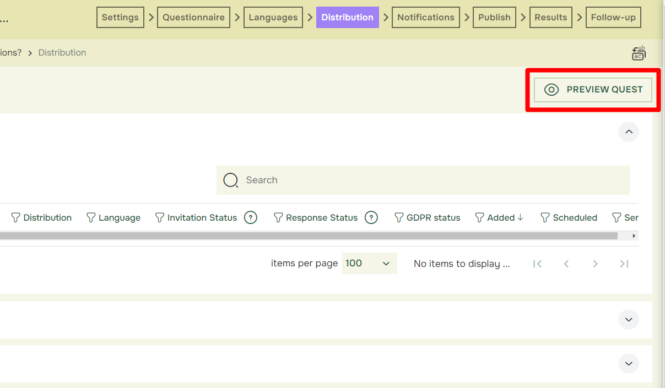Click the Language column header
The image size is (665, 388).
pos(119,218)
